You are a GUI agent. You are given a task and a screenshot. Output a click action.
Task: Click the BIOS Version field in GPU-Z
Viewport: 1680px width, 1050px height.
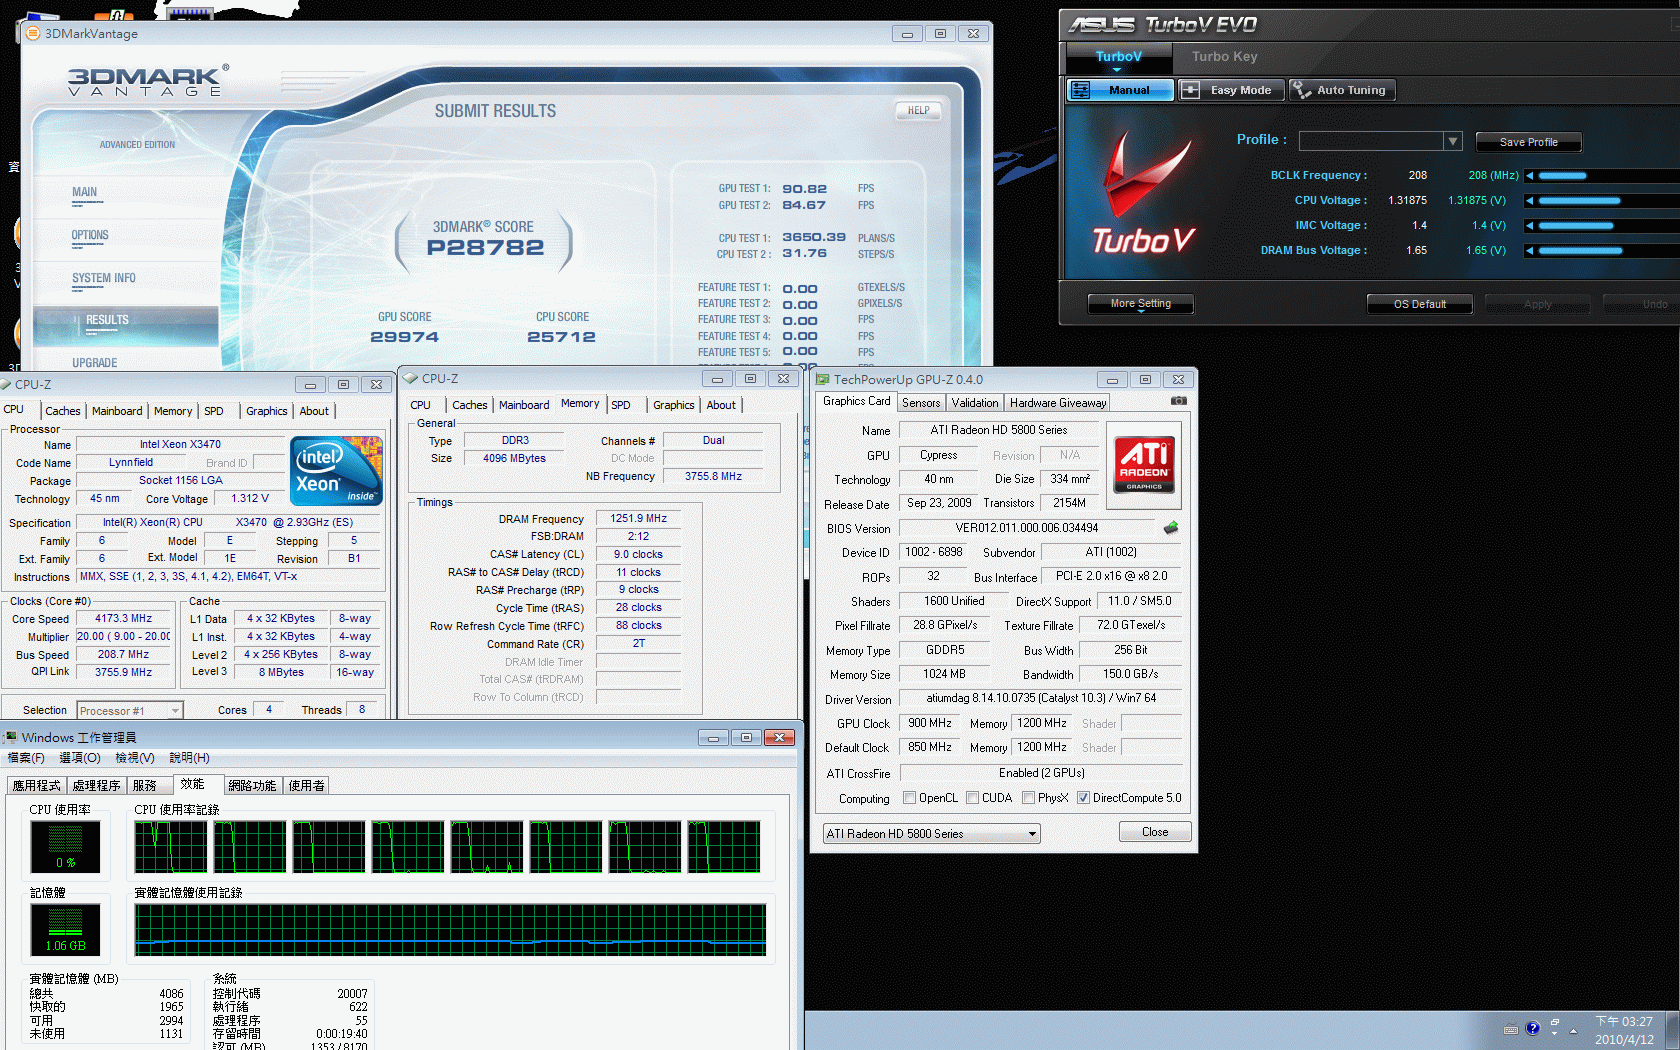[1027, 528]
